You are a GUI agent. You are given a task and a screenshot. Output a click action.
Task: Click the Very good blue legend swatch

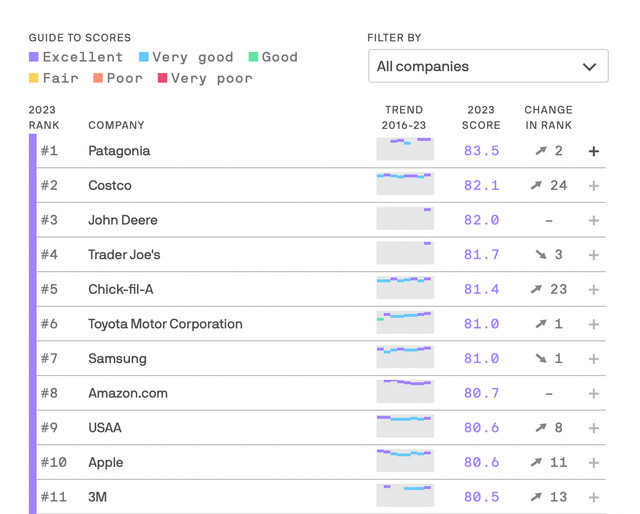[144, 57]
